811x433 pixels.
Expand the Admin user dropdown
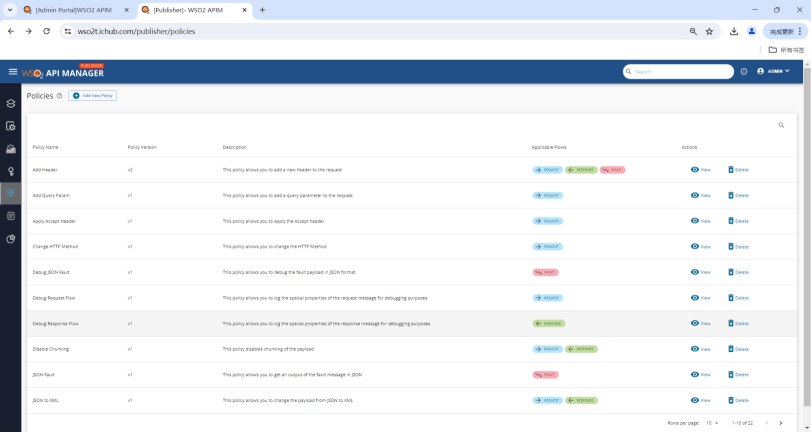tap(774, 71)
